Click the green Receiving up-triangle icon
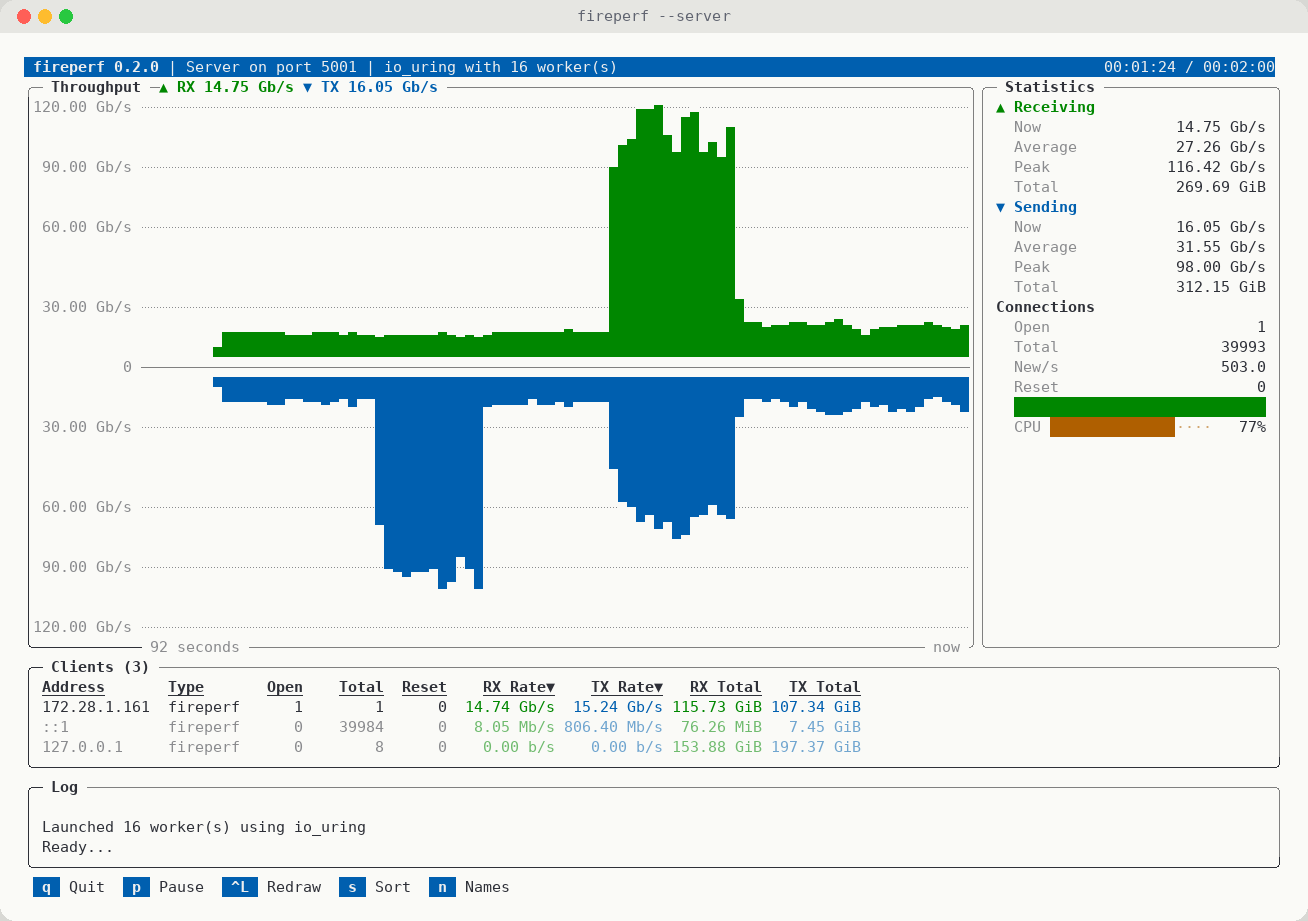Image resolution: width=1308 pixels, height=921 pixels. click(x=1001, y=107)
